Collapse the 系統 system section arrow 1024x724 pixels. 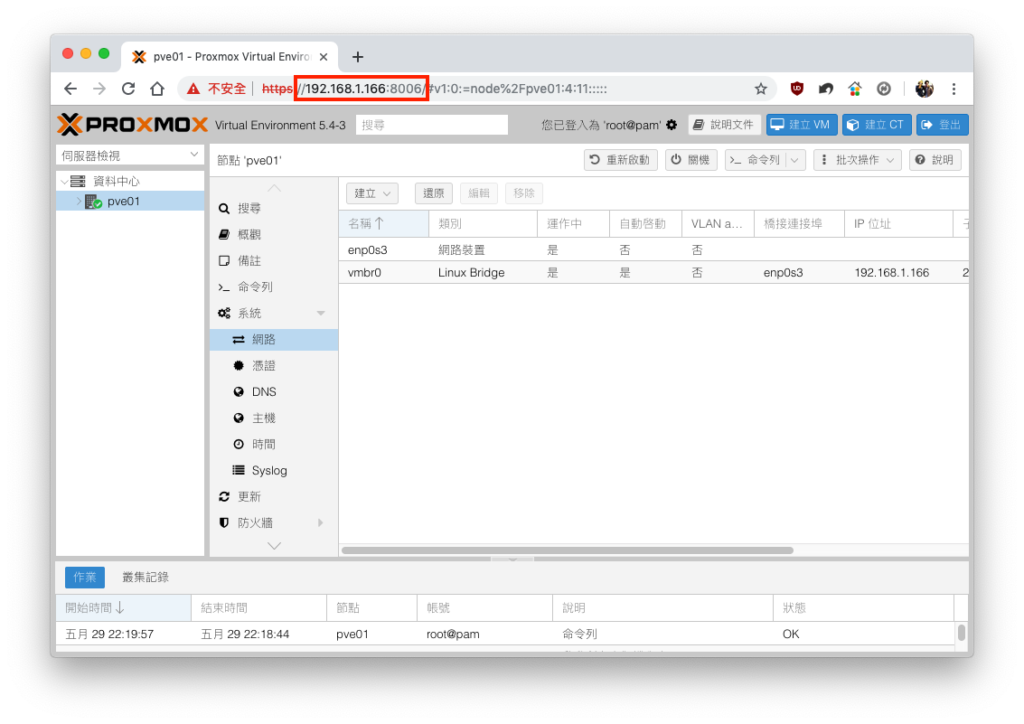click(321, 313)
